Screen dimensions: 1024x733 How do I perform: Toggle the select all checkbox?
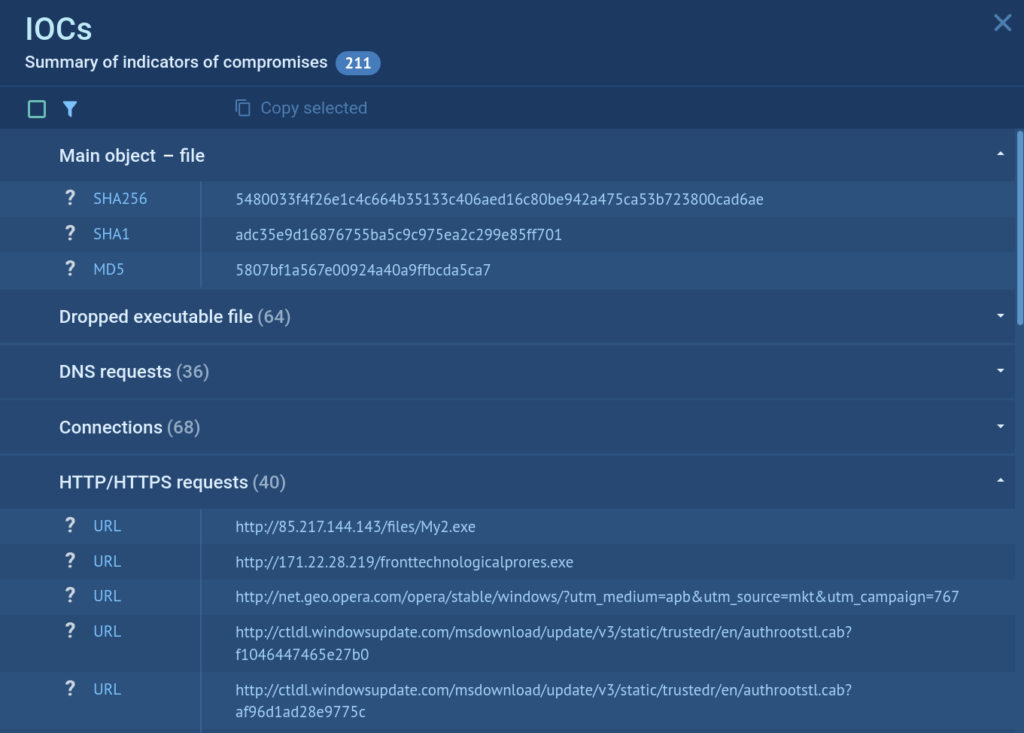click(37, 109)
